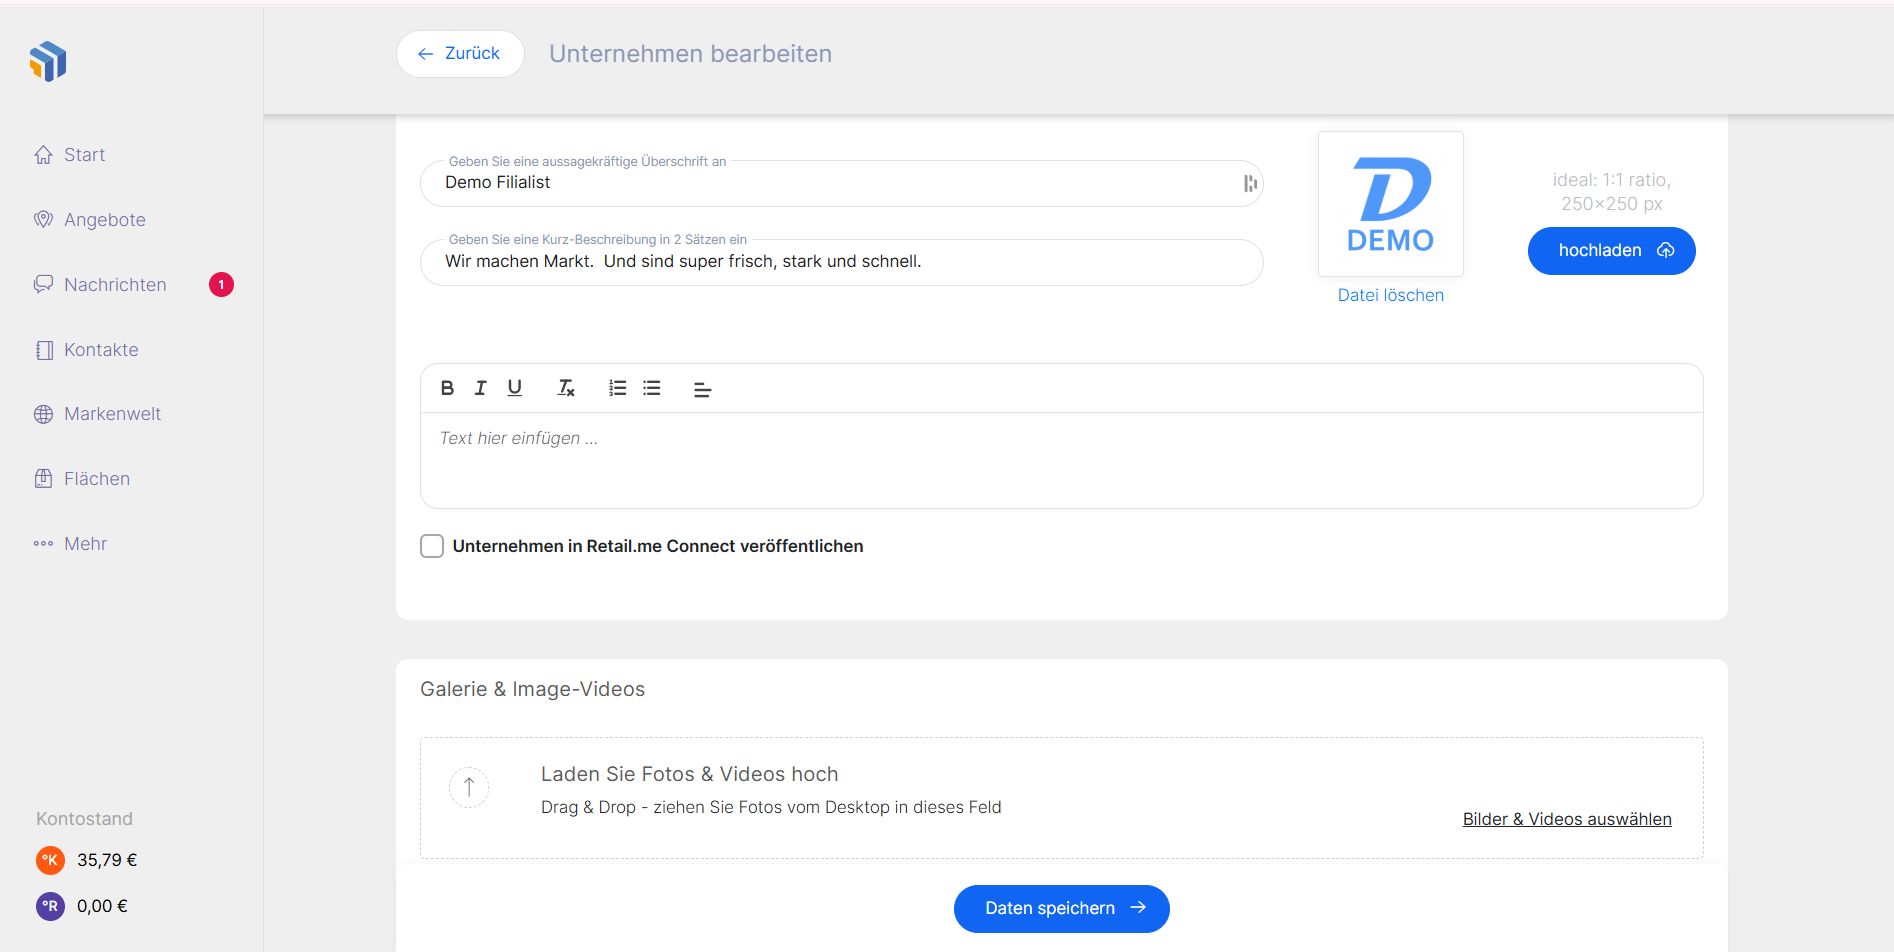The height and width of the screenshot is (952, 1894).
Task: Click the Text hier einfügen editor area
Action: [1060, 460]
